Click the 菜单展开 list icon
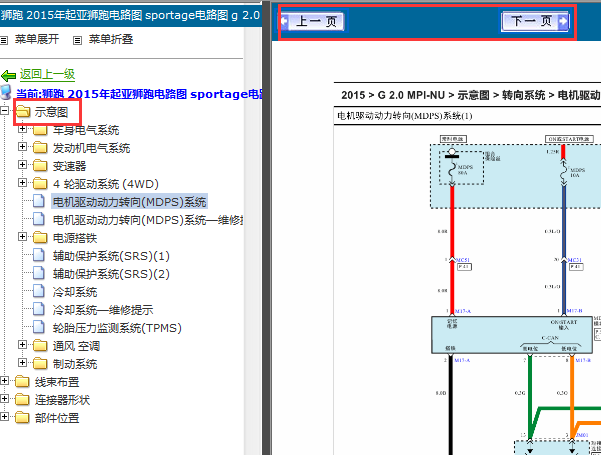 tap(4, 40)
